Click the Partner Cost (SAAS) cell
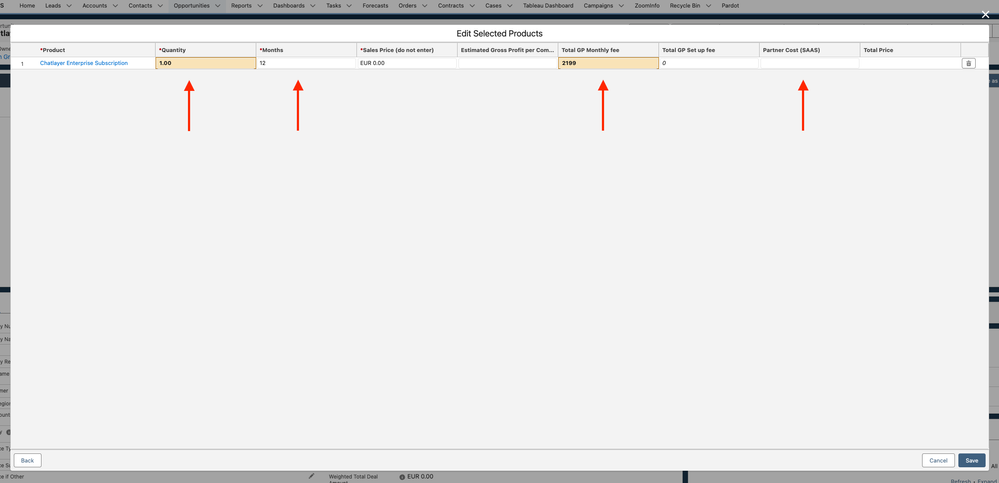 click(x=810, y=63)
